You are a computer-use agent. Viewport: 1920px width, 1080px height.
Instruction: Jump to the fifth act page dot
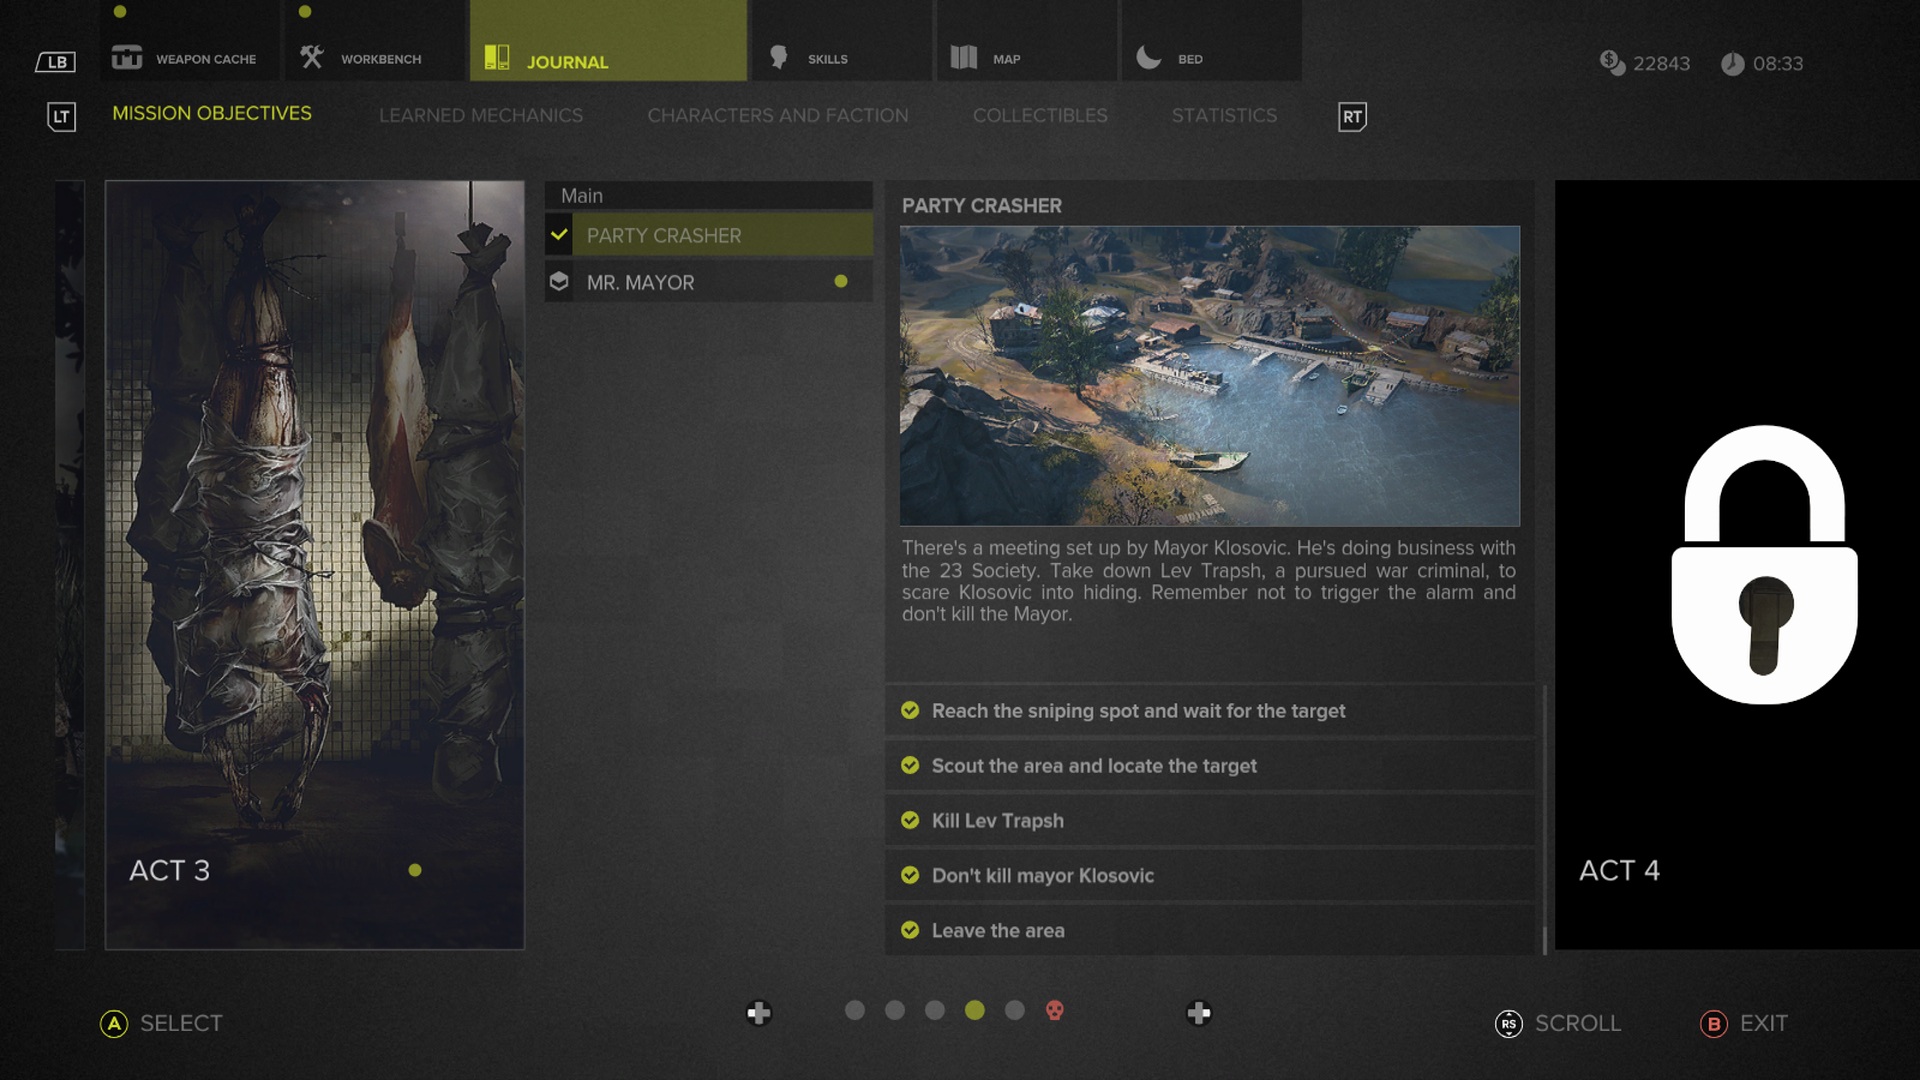[x=1015, y=1010]
